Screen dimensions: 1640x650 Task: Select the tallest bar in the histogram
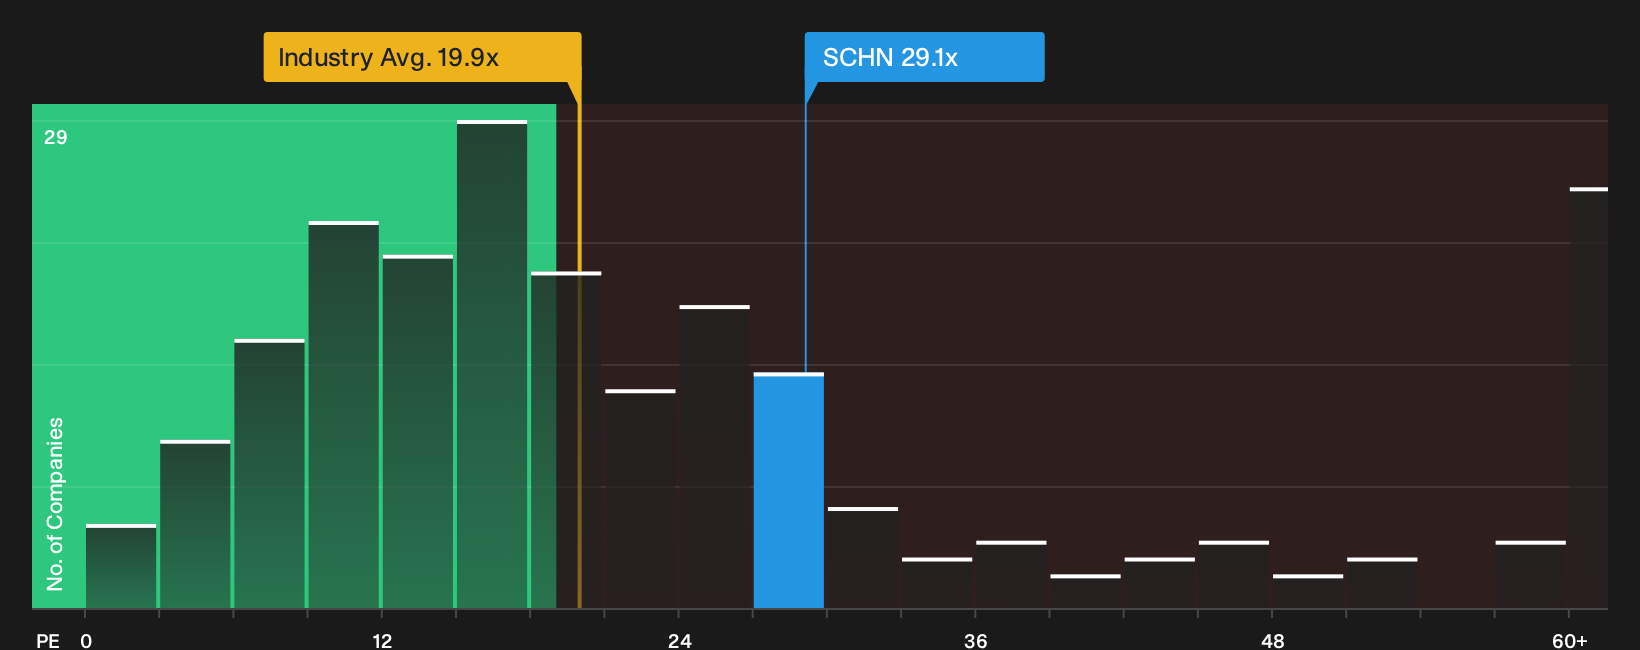point(492,364)
